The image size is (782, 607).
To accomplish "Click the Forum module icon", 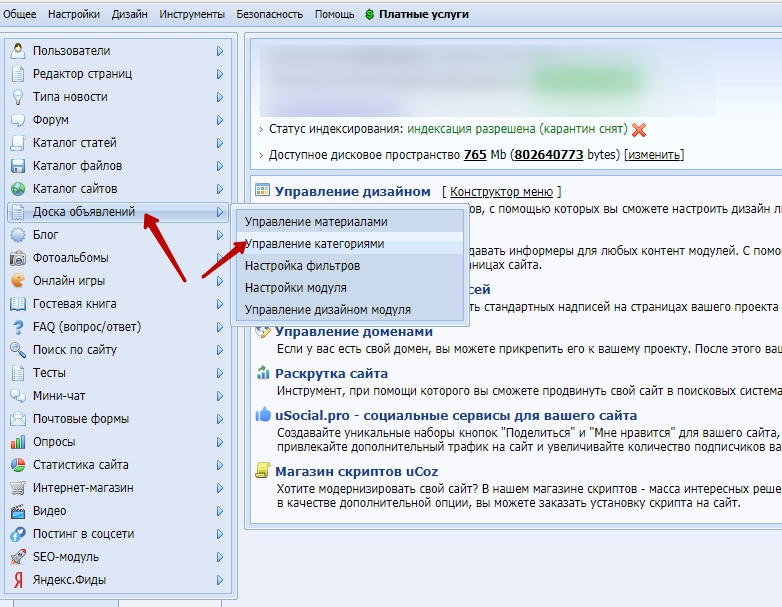I will click(18, 120).
